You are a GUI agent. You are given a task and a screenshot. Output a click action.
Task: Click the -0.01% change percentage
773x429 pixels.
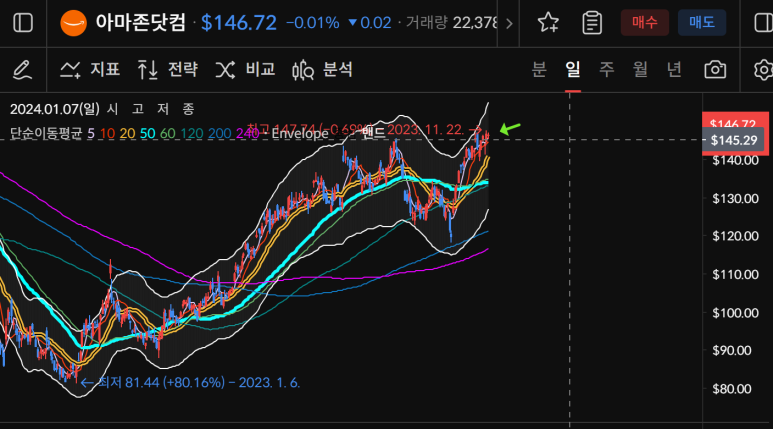[313, 23]
